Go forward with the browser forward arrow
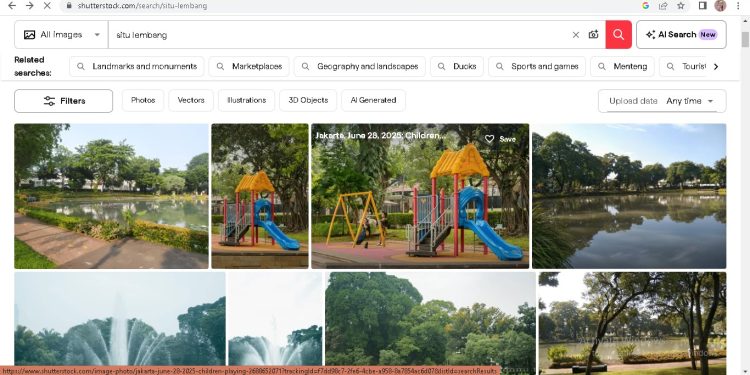750x375 pixels. coord(30,6)
